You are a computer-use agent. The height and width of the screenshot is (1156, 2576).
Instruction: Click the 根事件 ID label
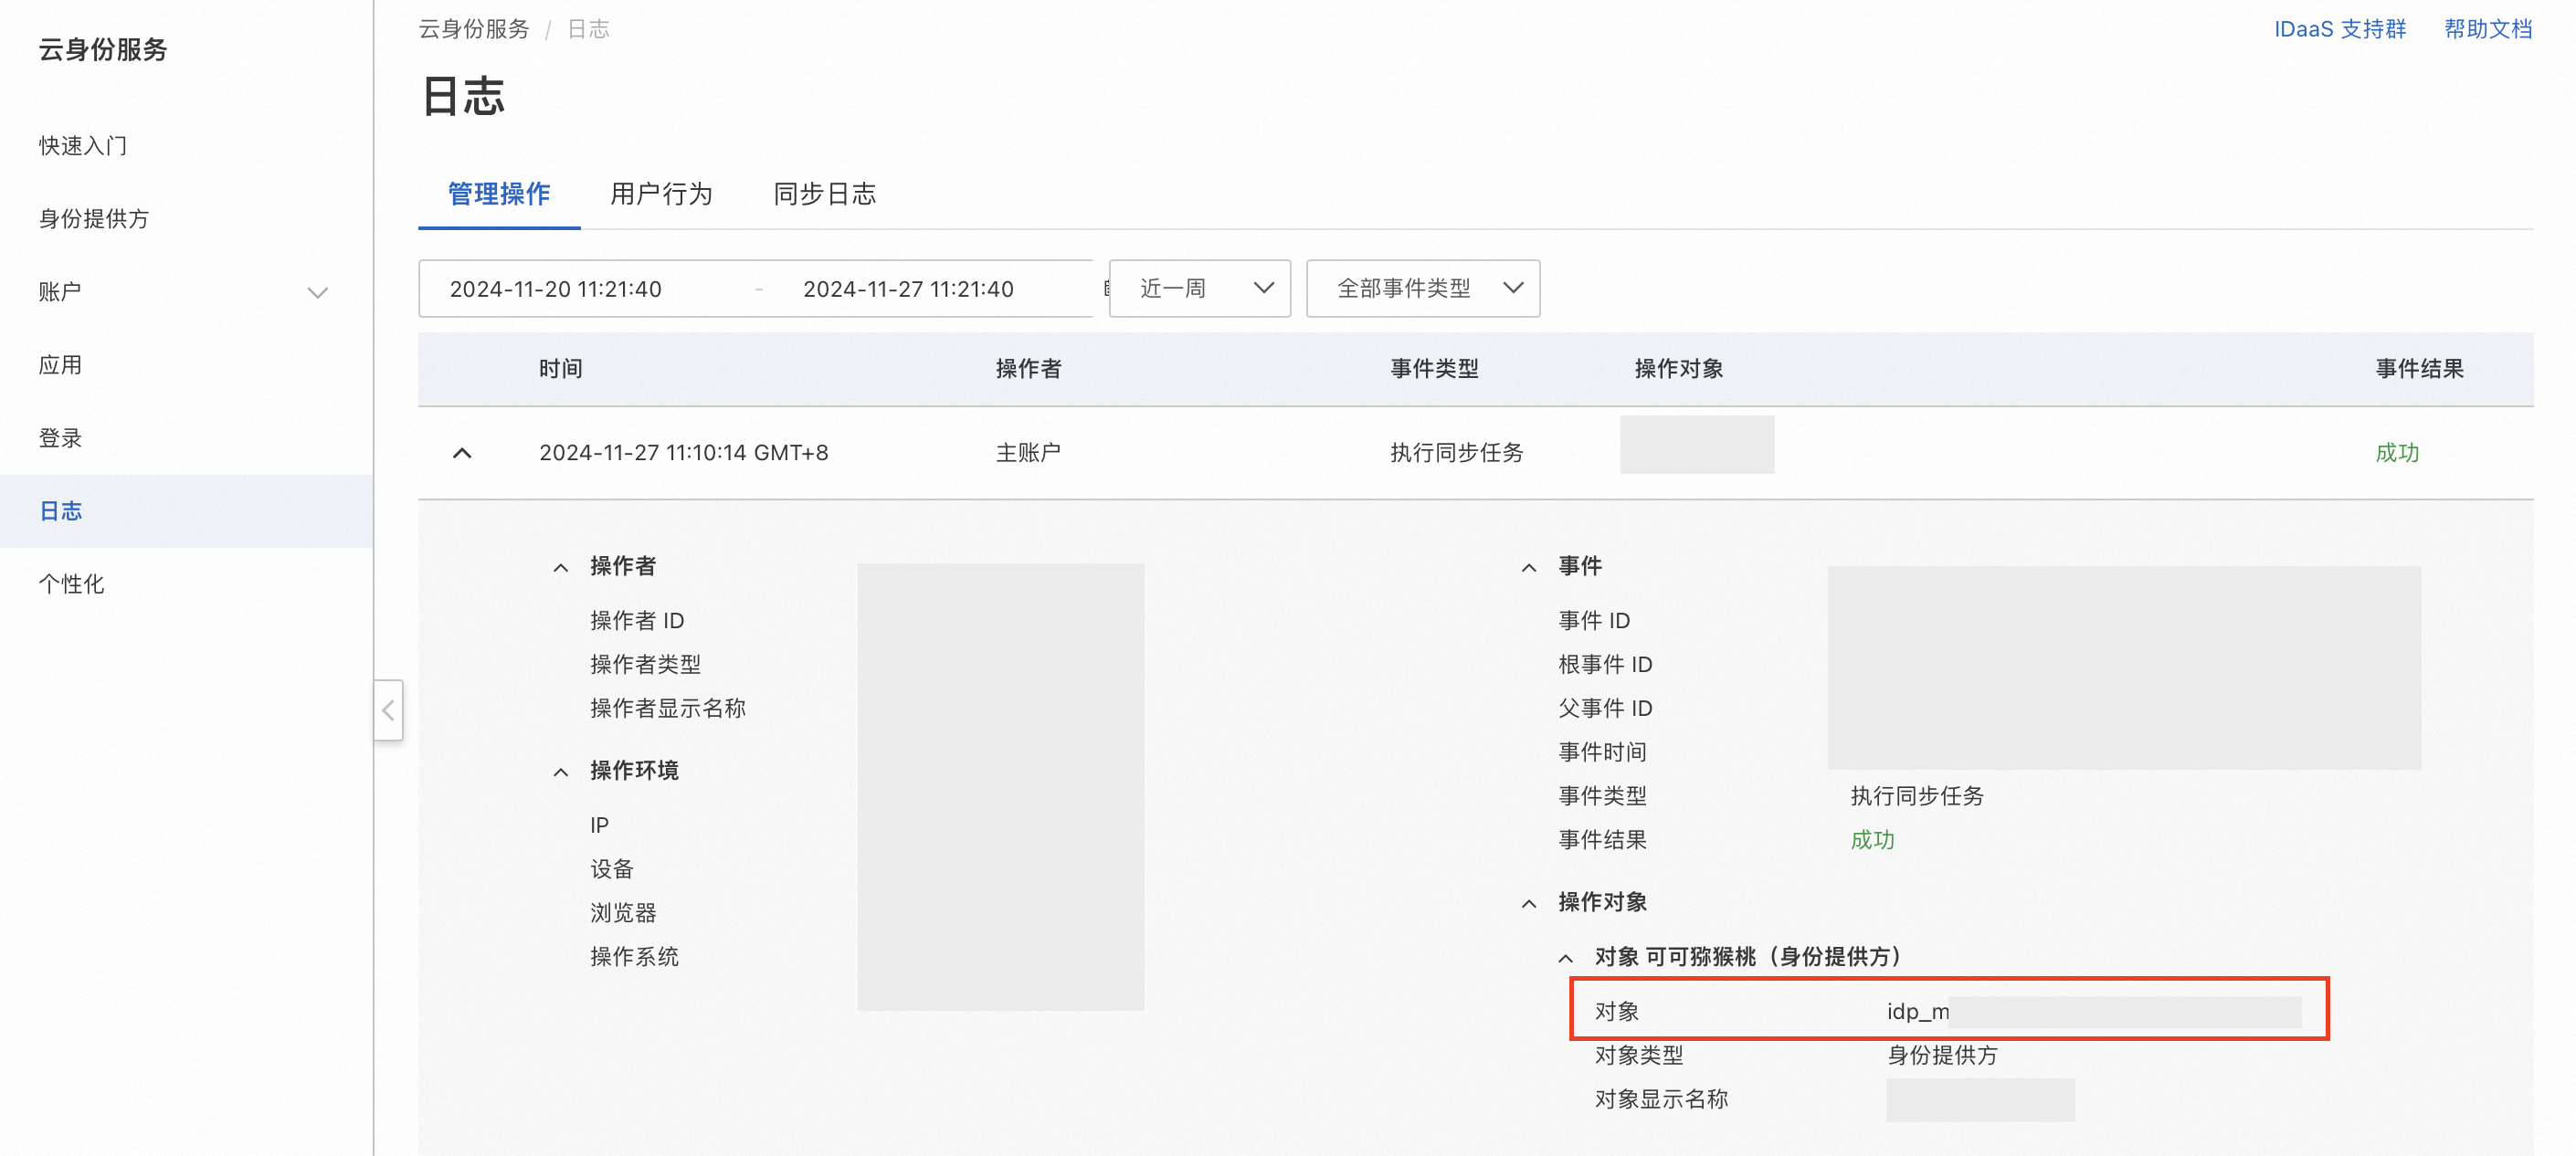pyautogui.click(x=1605, y=665)
